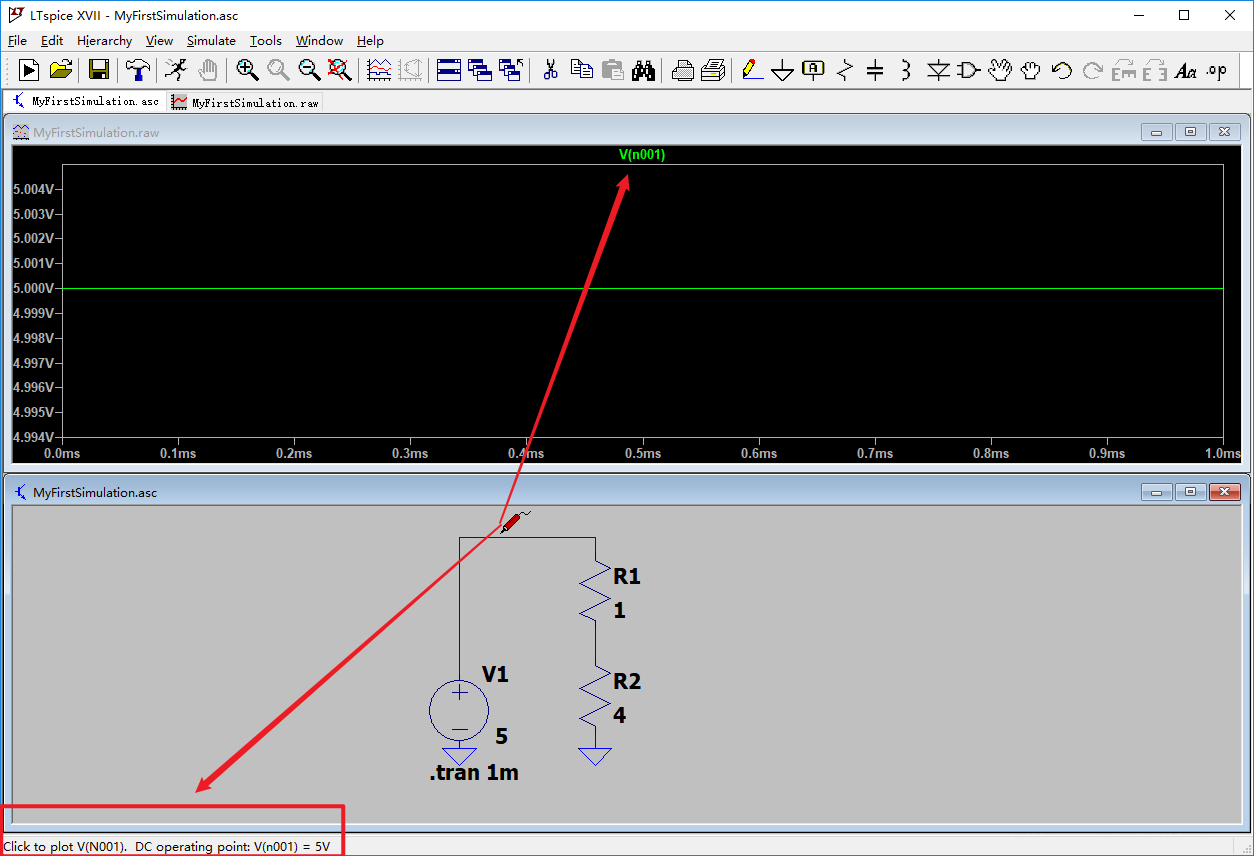Click the R2 value 4
Viewport: 1254px width, 856px height.
[620, 715]
